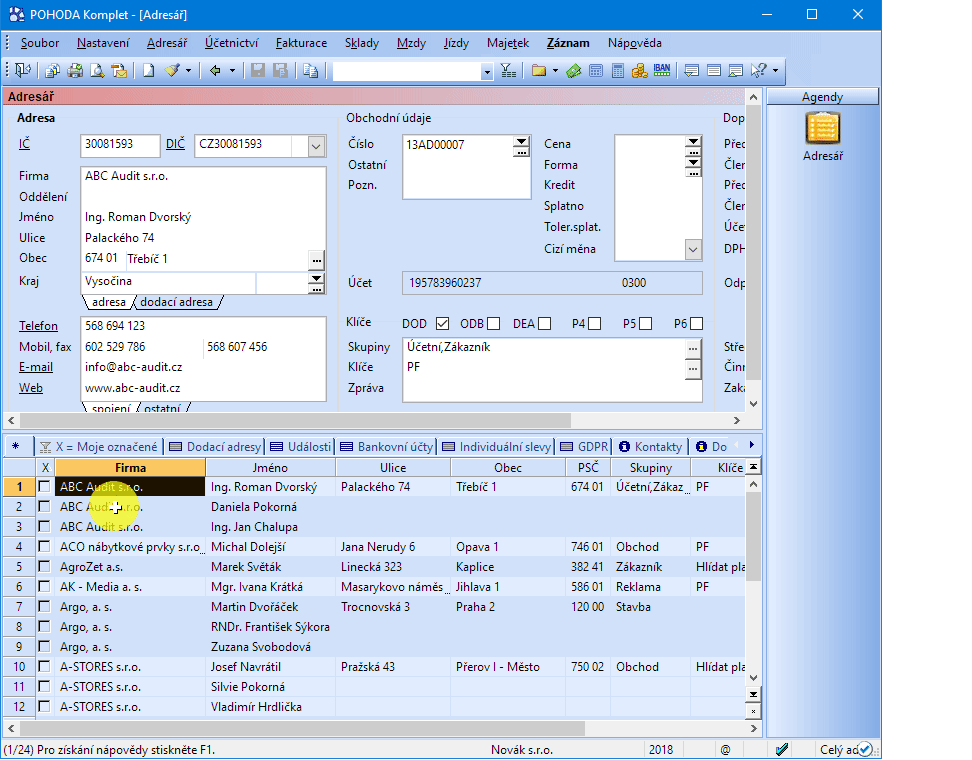Switch to the Dodací adresy tab

point(214,446)
